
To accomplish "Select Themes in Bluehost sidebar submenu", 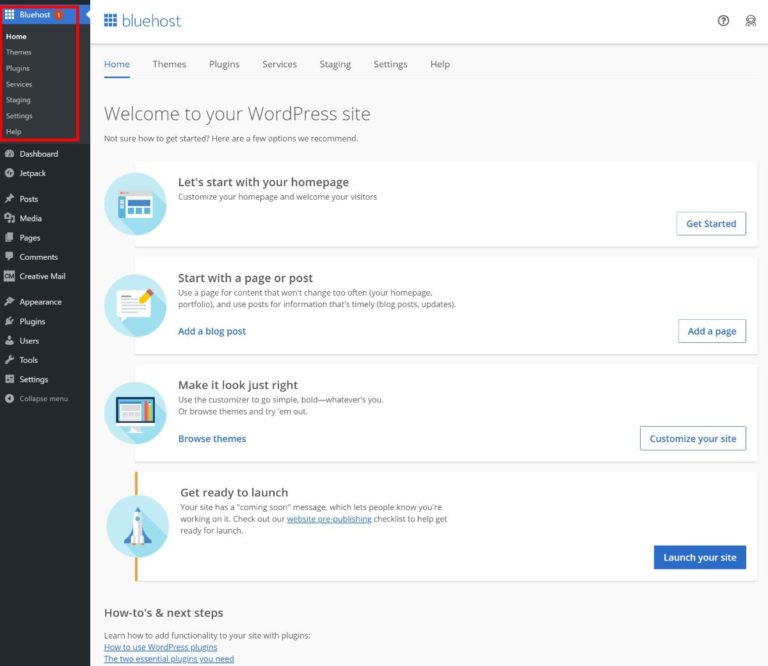I will [x=19, y=52].
